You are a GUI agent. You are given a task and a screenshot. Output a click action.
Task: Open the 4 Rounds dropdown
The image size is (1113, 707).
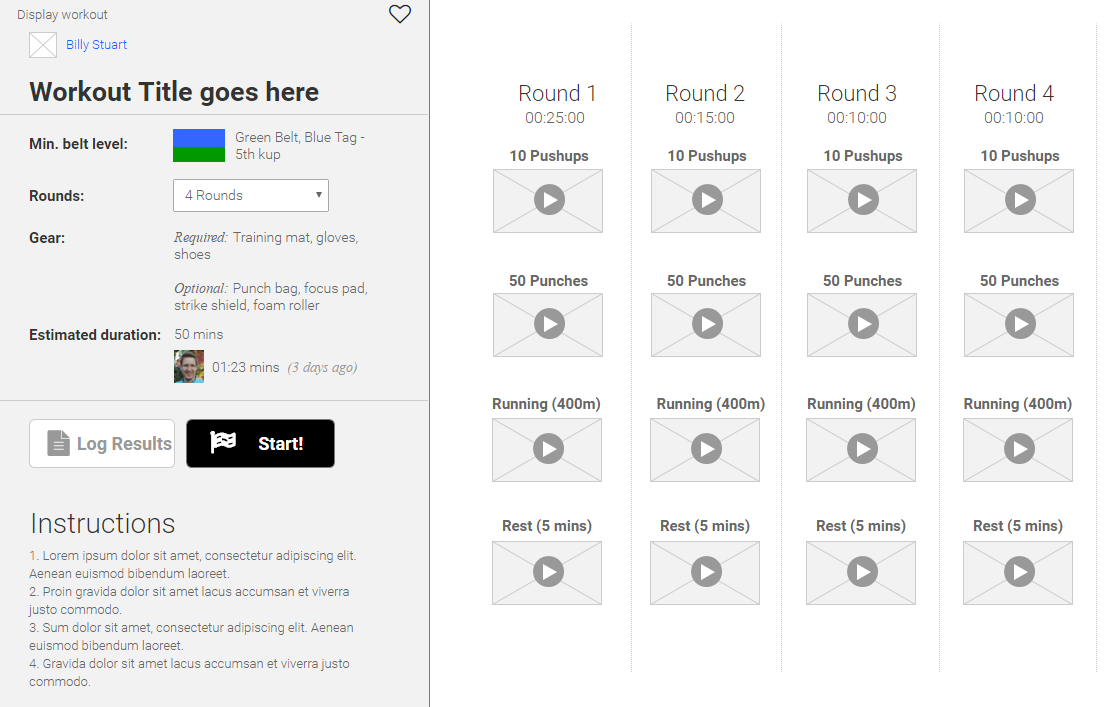pos(251,196)
